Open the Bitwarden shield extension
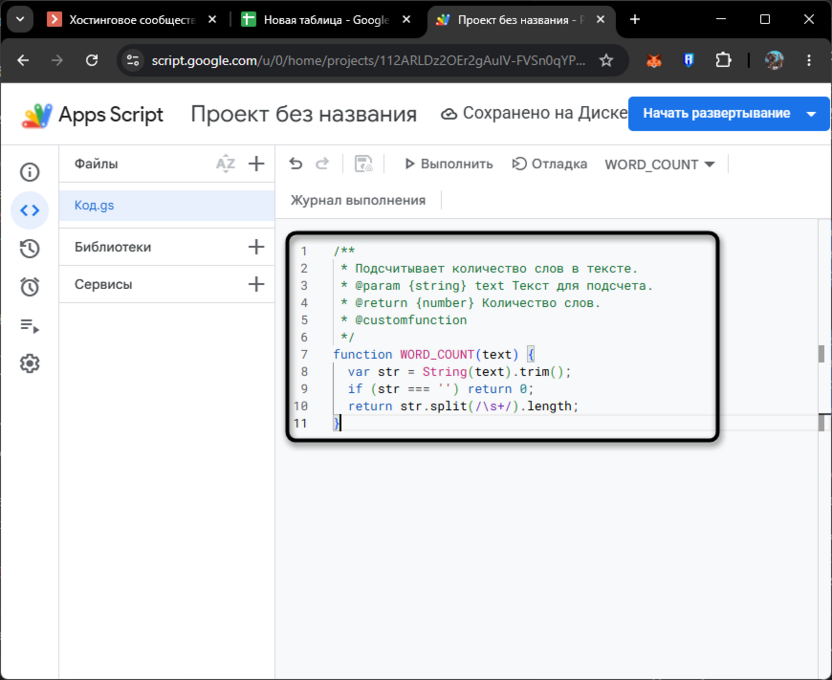 click(689, 60)
